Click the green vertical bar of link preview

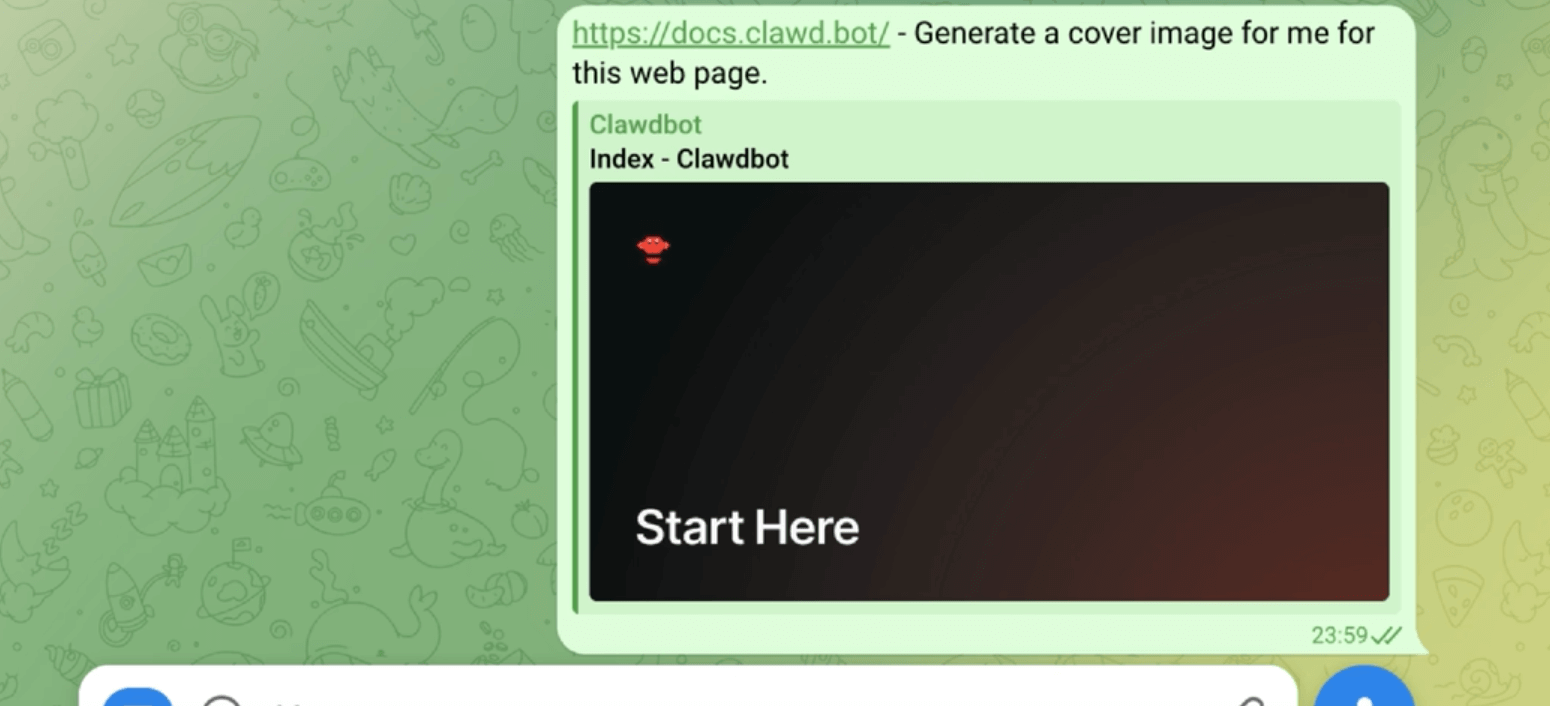[575, 356]
